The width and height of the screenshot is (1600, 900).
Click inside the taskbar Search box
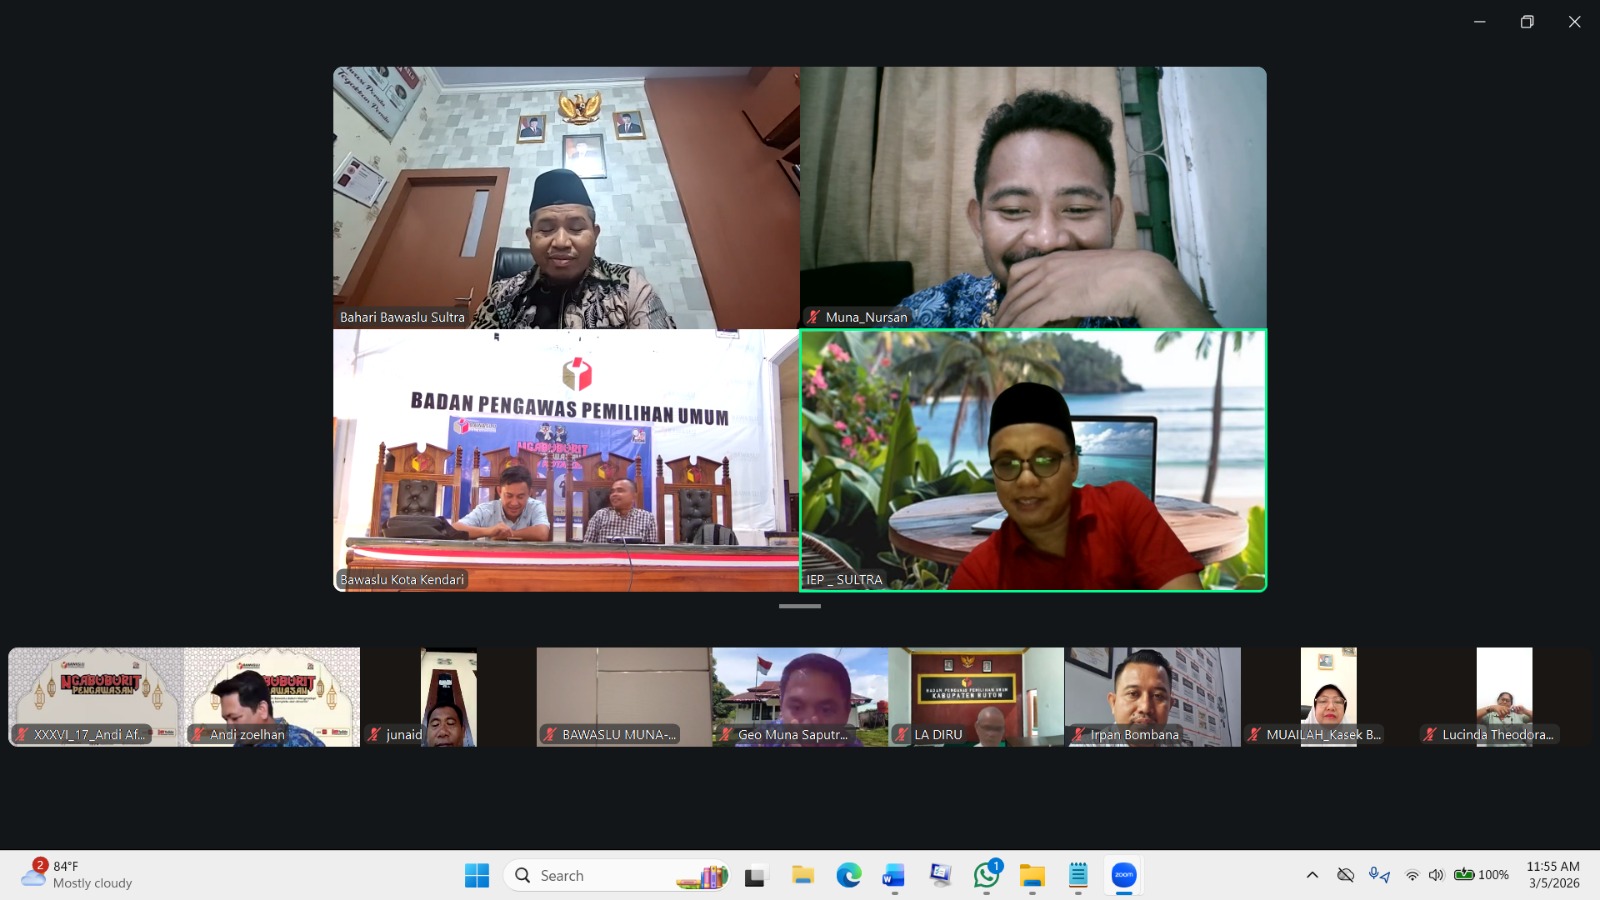click(590, 875)
